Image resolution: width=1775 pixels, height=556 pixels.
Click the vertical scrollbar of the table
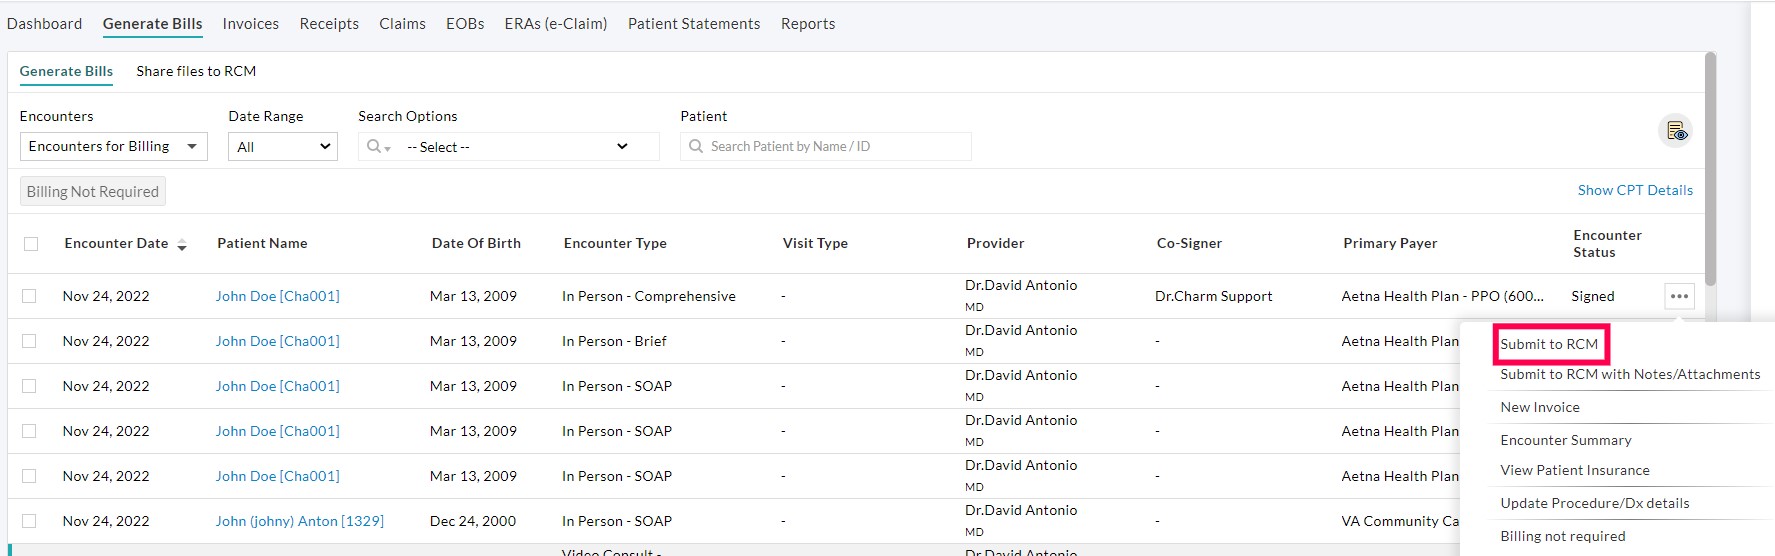point(1710,170)
